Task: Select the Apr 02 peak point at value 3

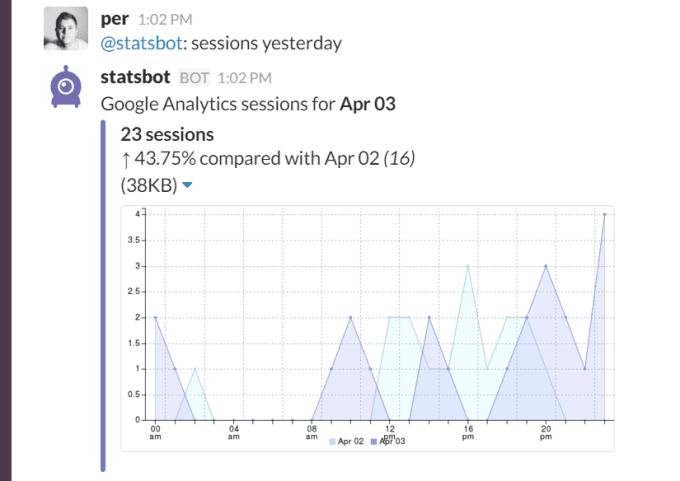Action: [x=468, y=266]
